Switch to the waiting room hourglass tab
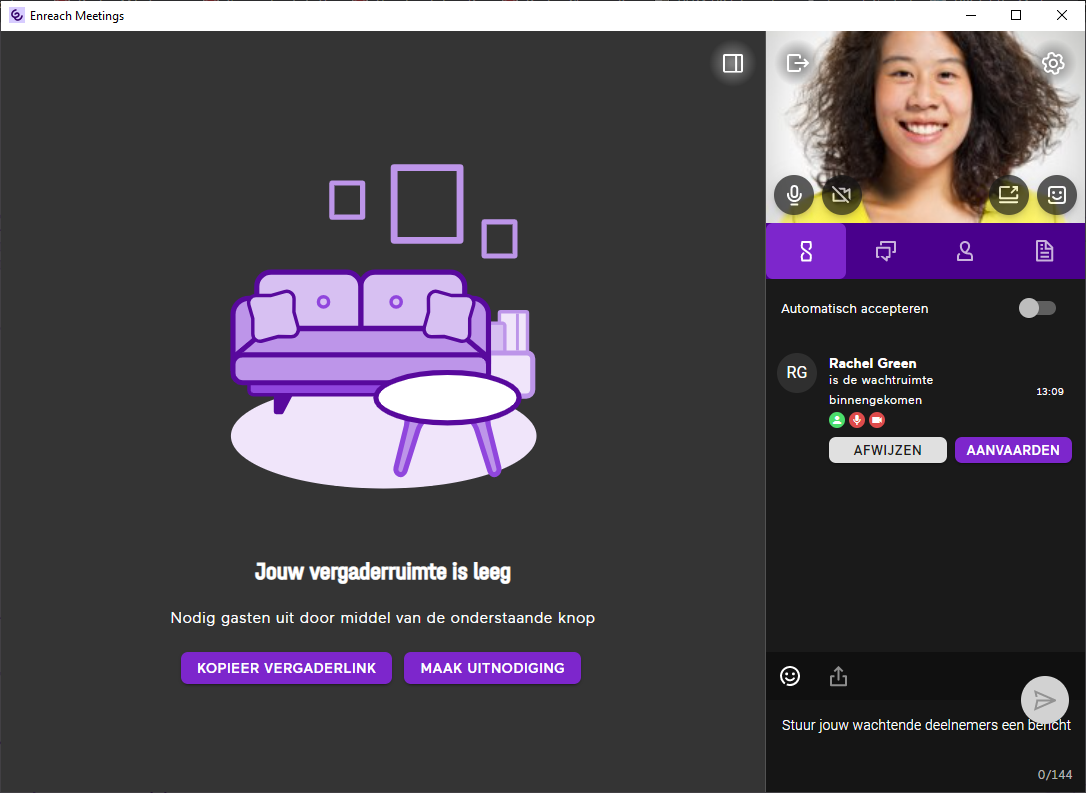The height and width of the screenshot is (793, 1086). pyautogui.click(x=806, y=251)
